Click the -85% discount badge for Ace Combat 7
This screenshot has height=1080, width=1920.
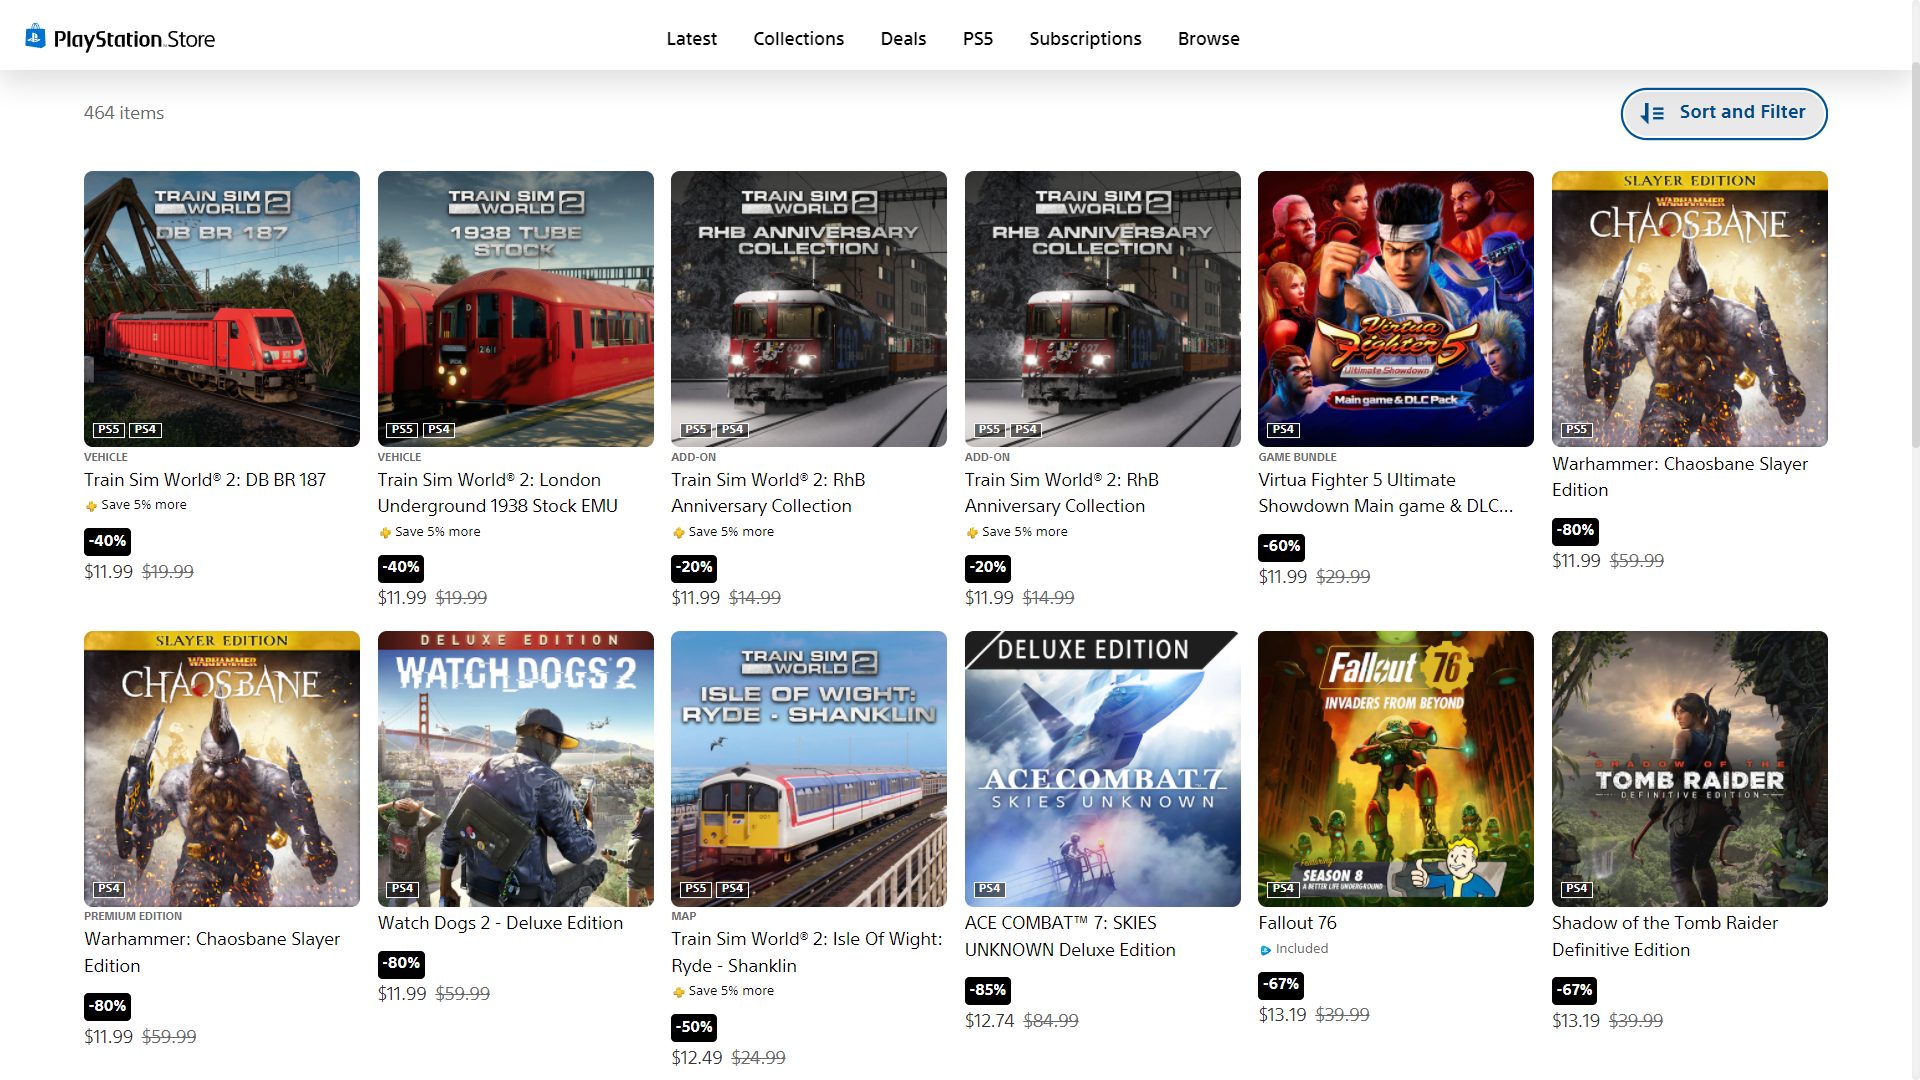tap(988, 990)
